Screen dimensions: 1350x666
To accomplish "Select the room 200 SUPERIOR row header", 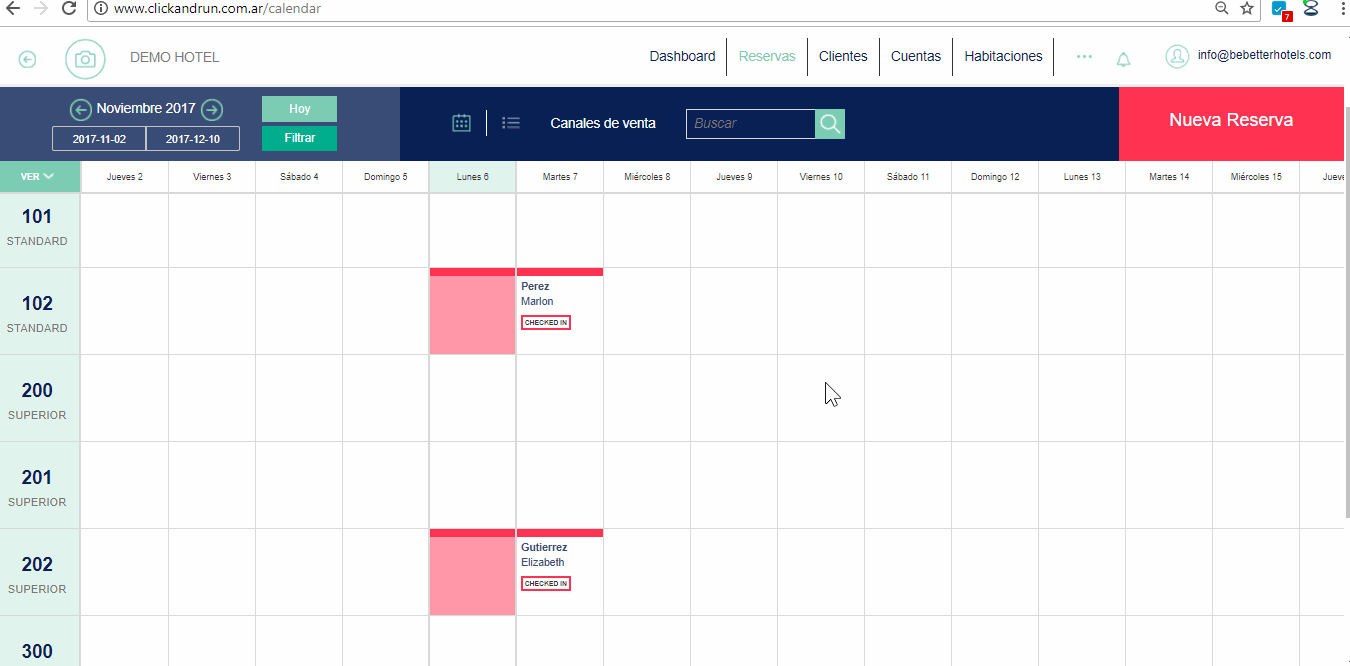I will (38, 400).
